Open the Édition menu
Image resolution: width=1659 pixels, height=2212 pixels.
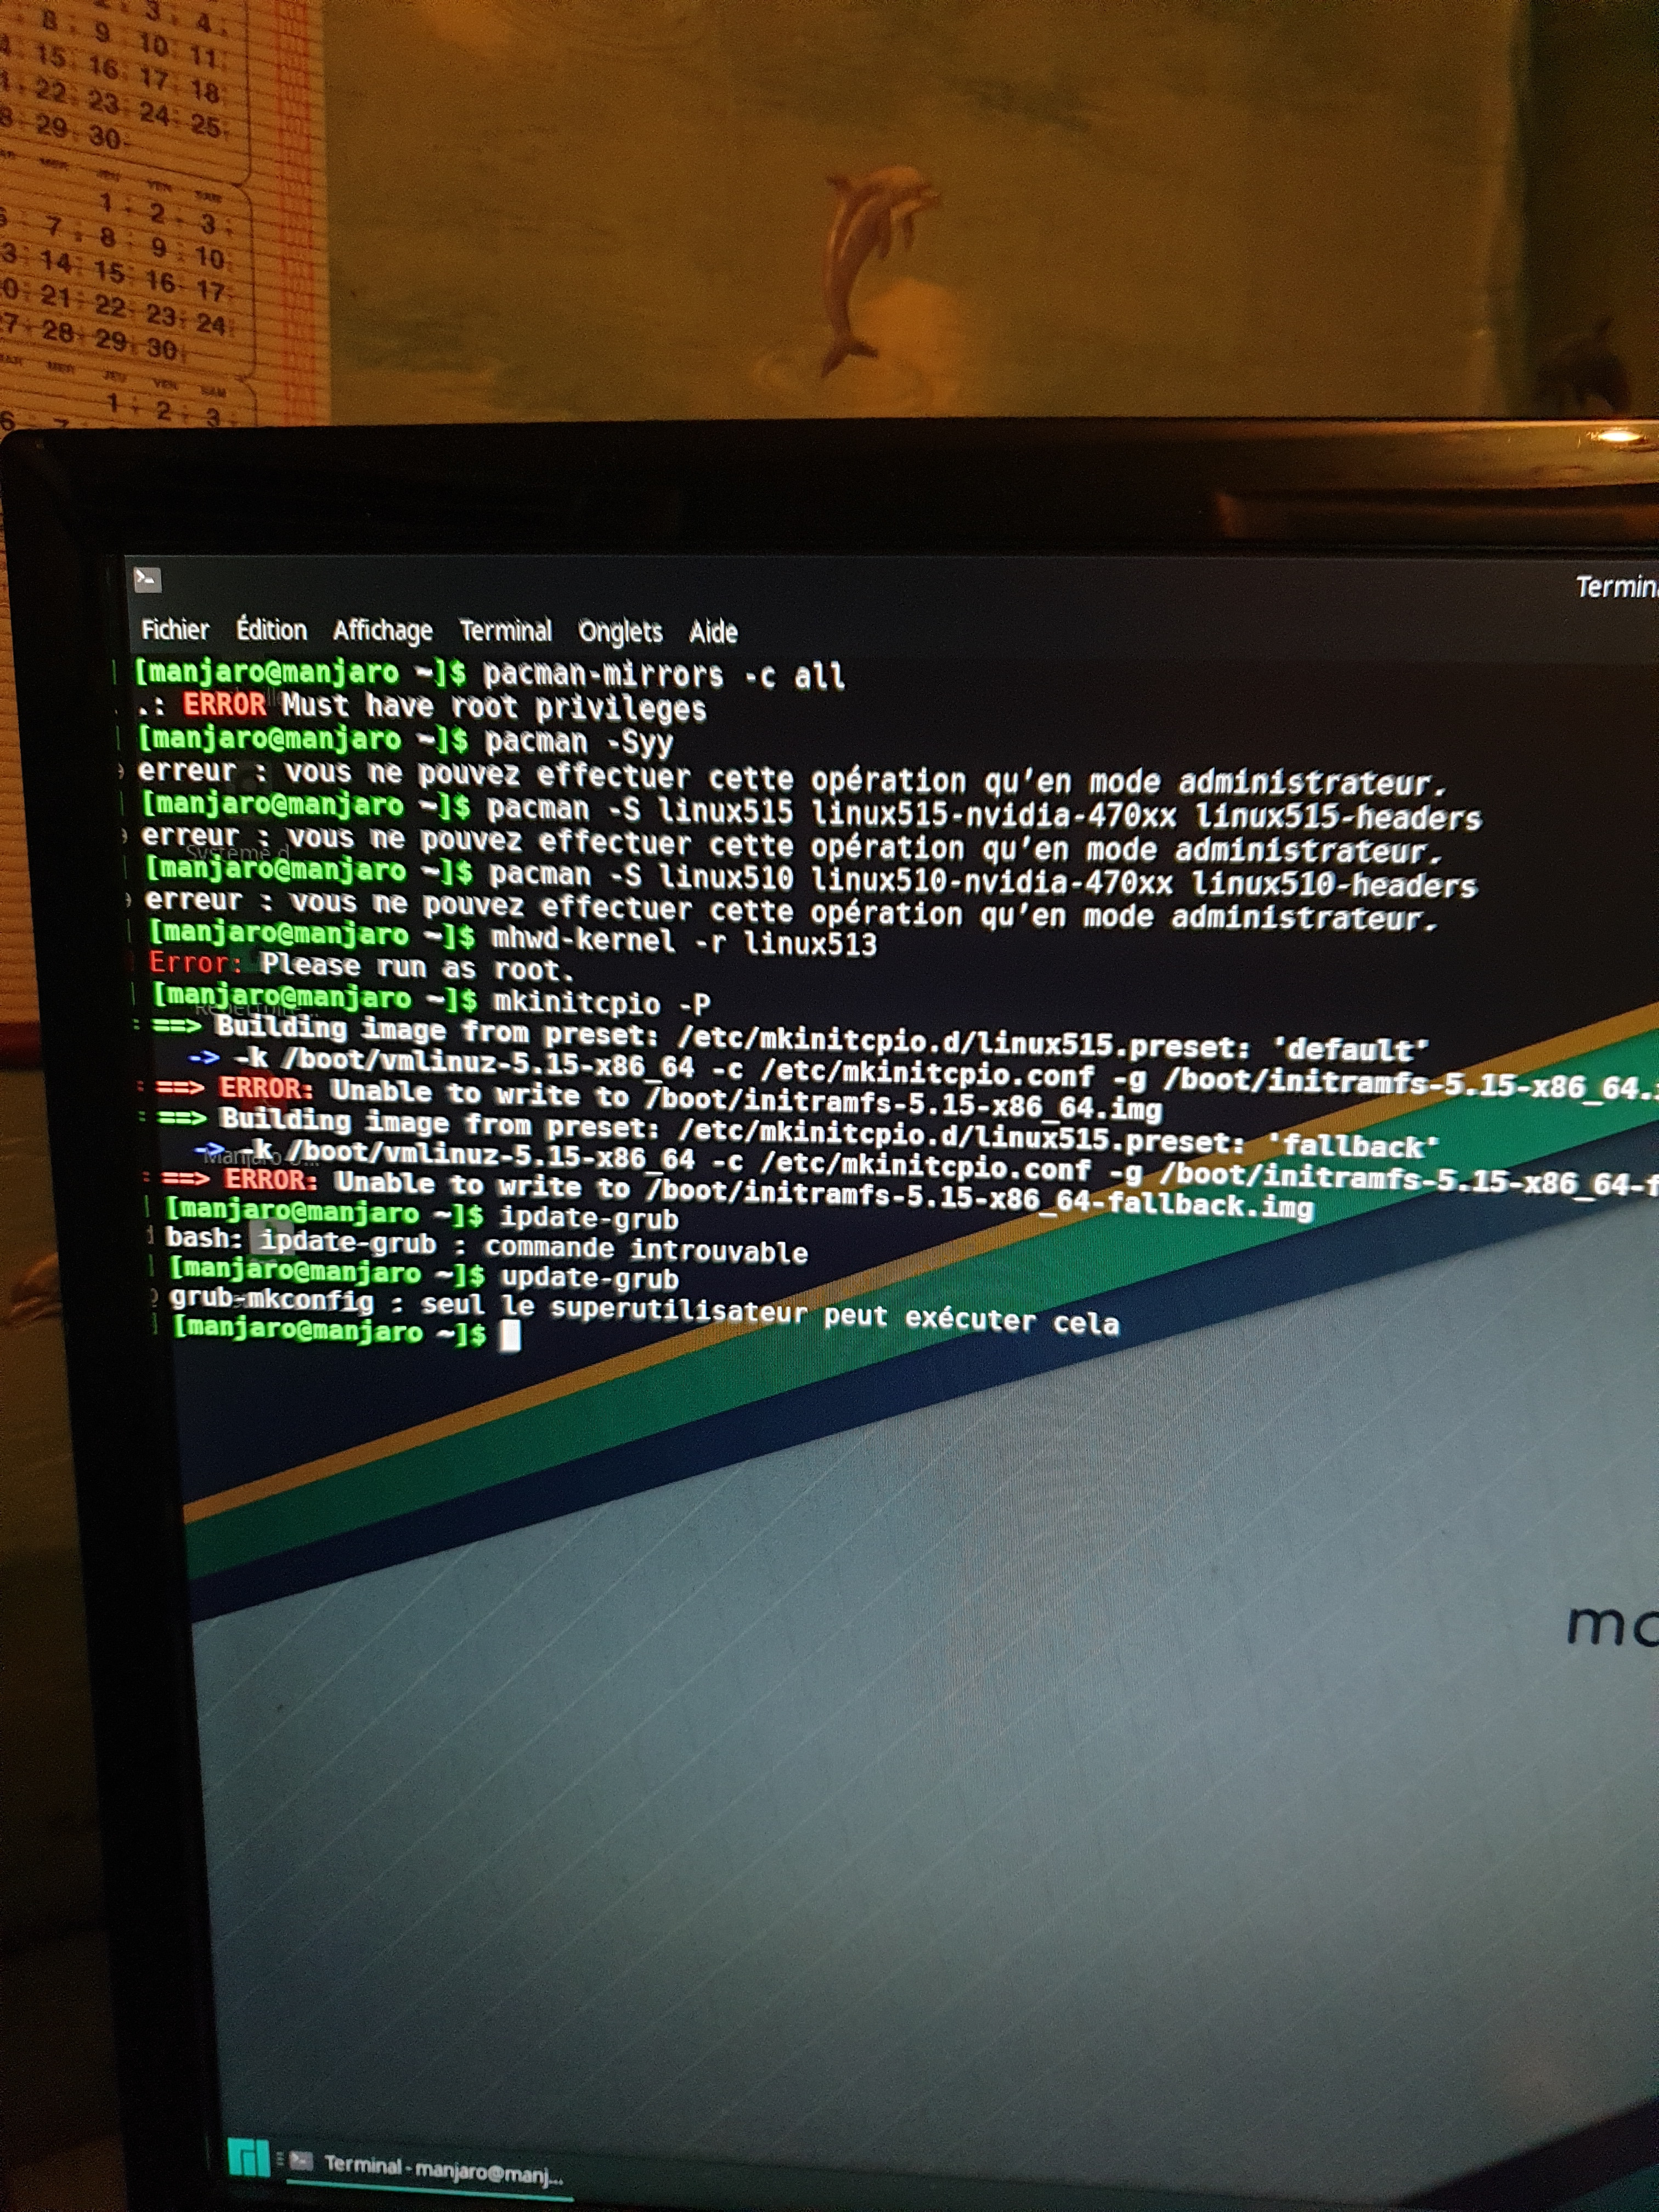click(x=271, y=630)
